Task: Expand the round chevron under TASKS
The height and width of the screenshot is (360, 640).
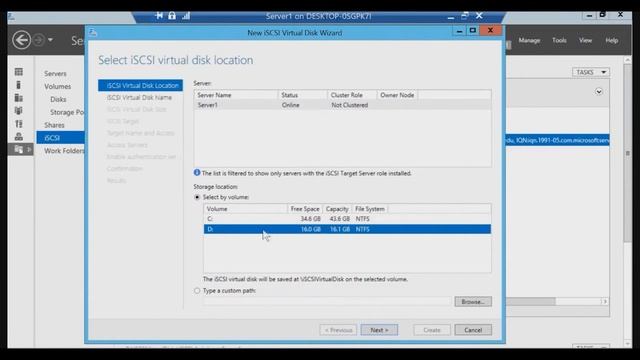Action: tap(598, 91)
